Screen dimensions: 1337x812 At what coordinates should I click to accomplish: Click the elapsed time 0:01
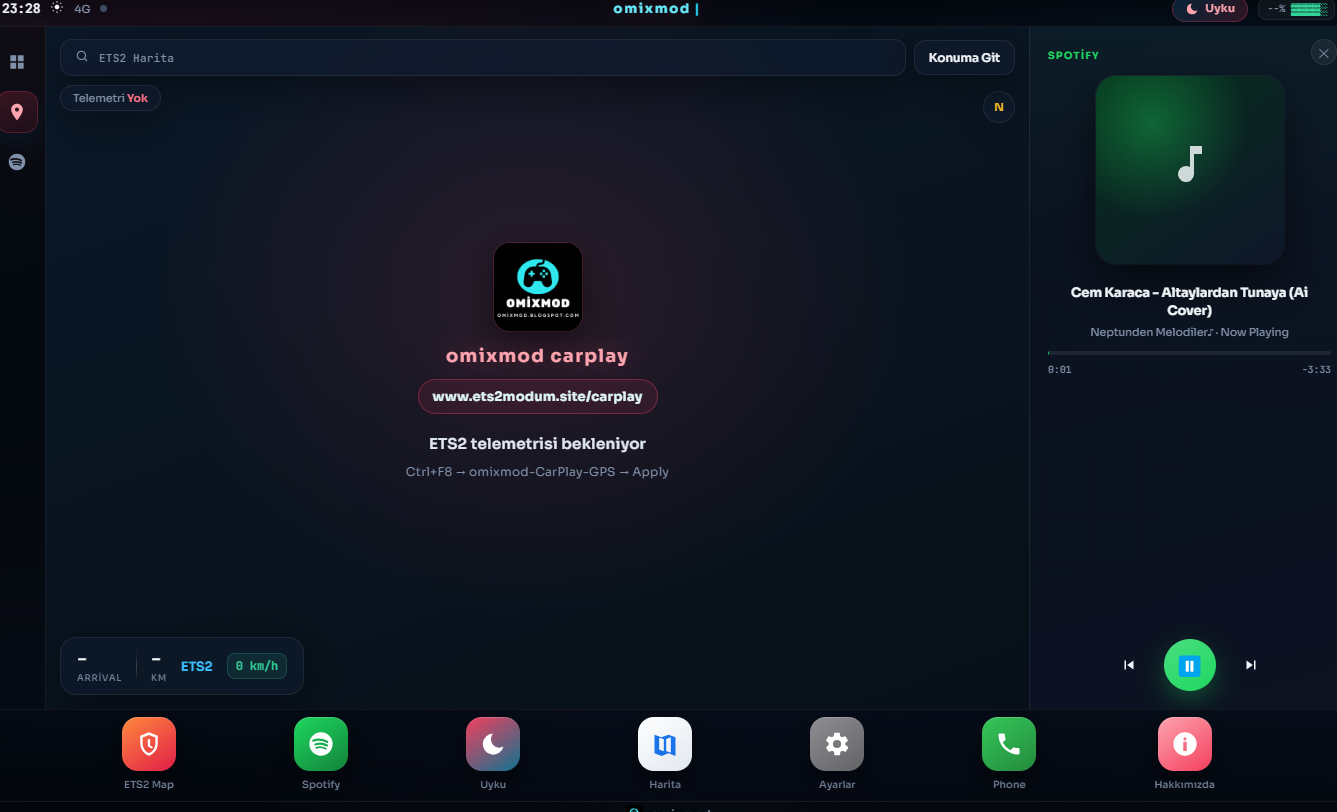(x=1060, y=370)
